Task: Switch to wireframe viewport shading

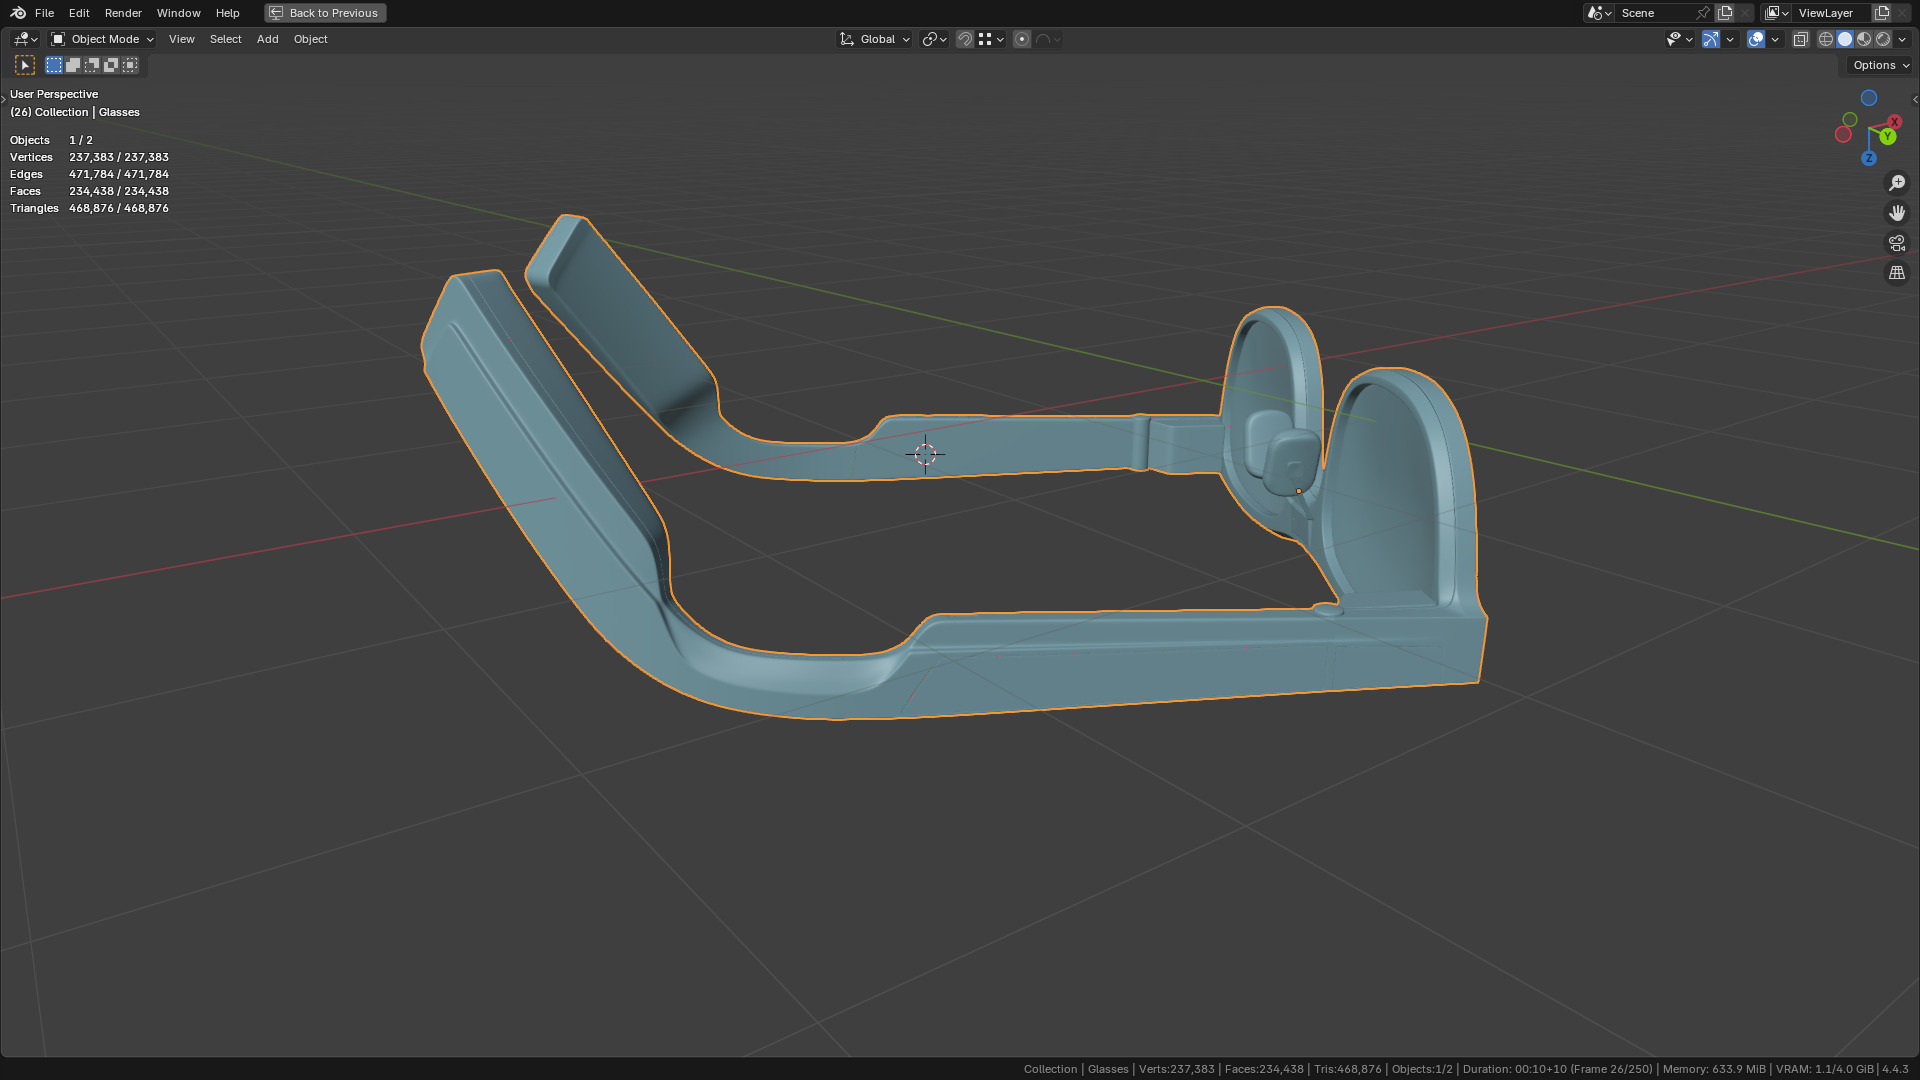Action: tap(1826, 39)
